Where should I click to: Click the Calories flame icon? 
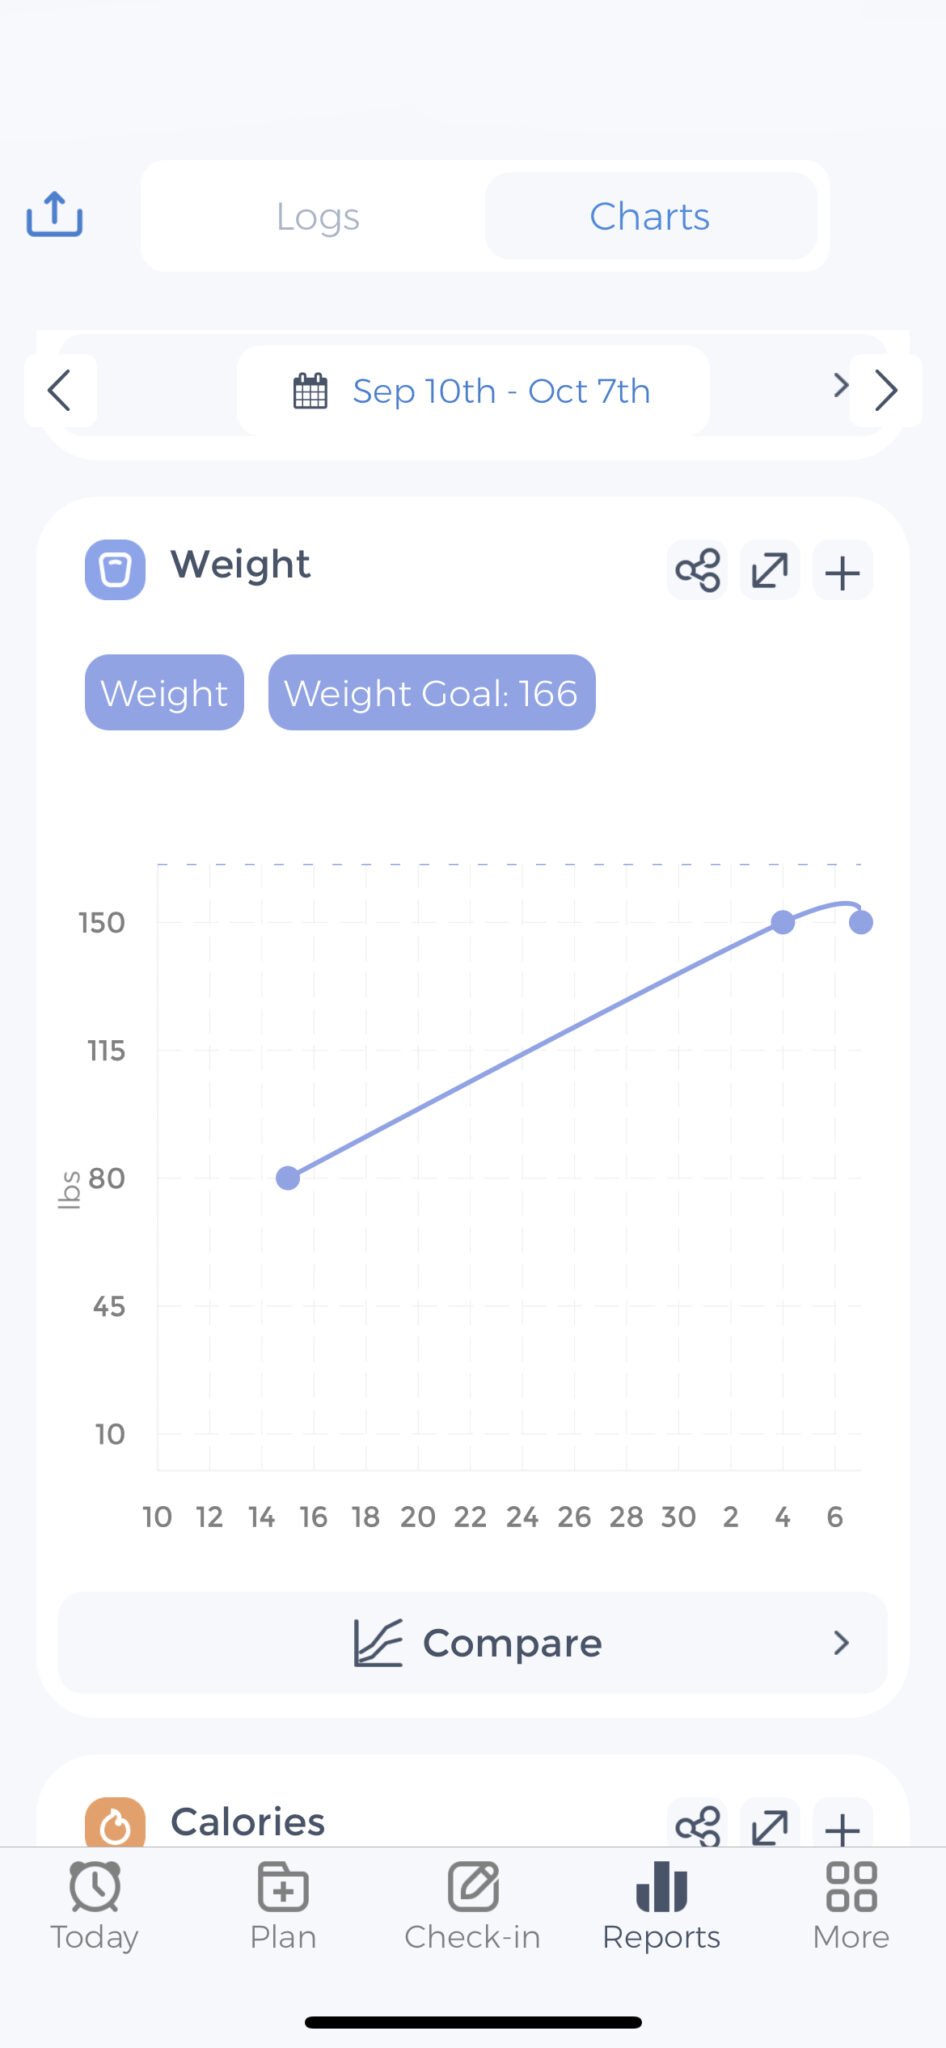click(x=115, y=1822)
